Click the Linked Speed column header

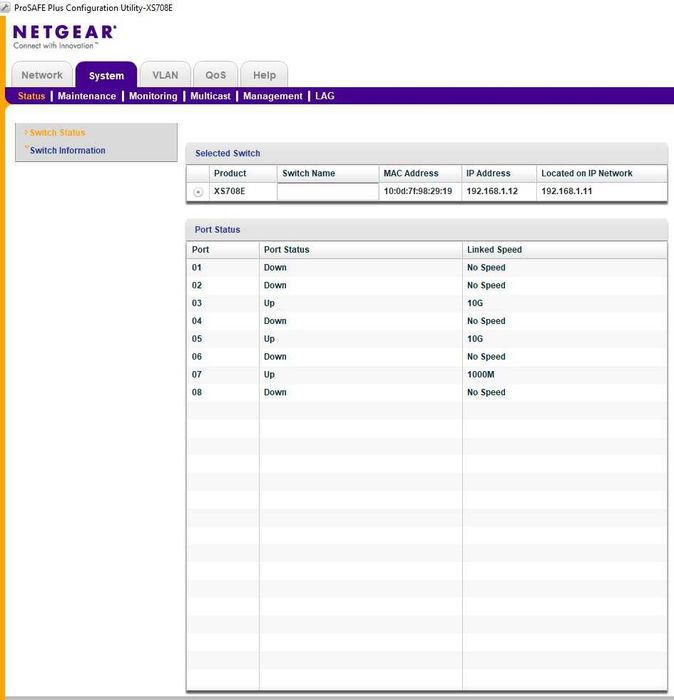[x=565, y=250]
